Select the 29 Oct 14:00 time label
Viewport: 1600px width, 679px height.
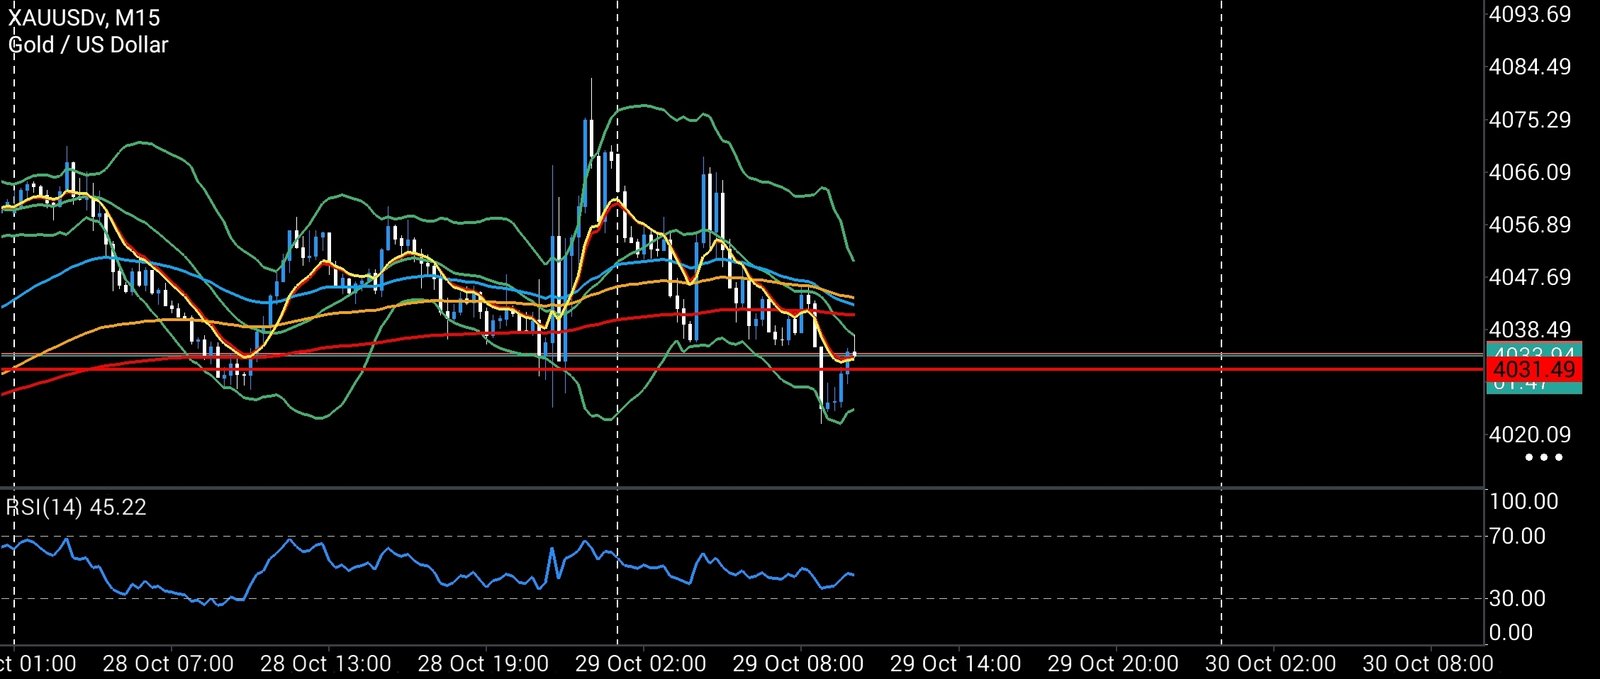[x=956, y=664]
